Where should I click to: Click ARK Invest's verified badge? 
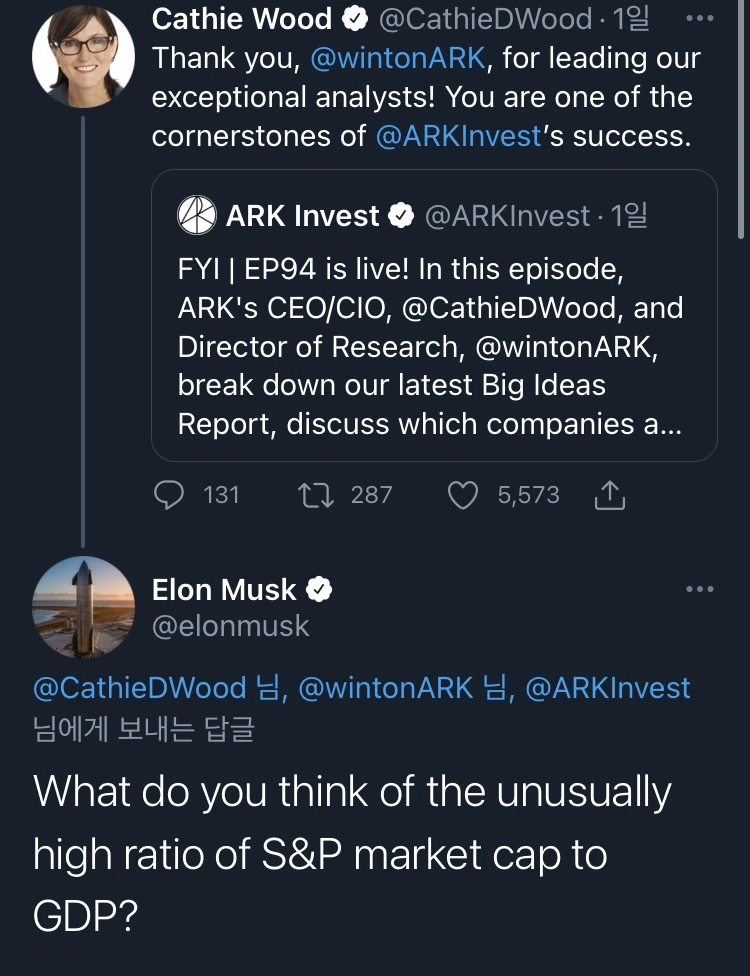pyautogui.click(x=401, y=216)
